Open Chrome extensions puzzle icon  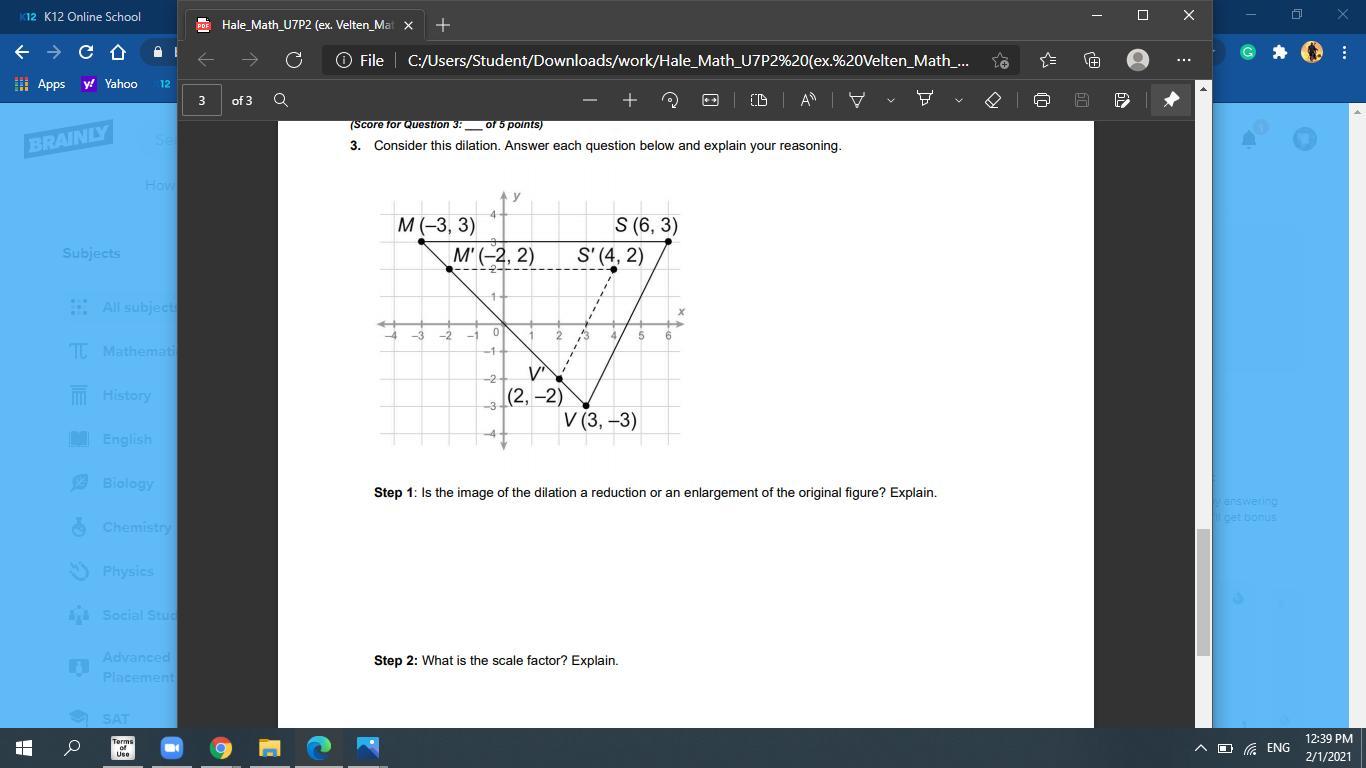click(1280, 52)
